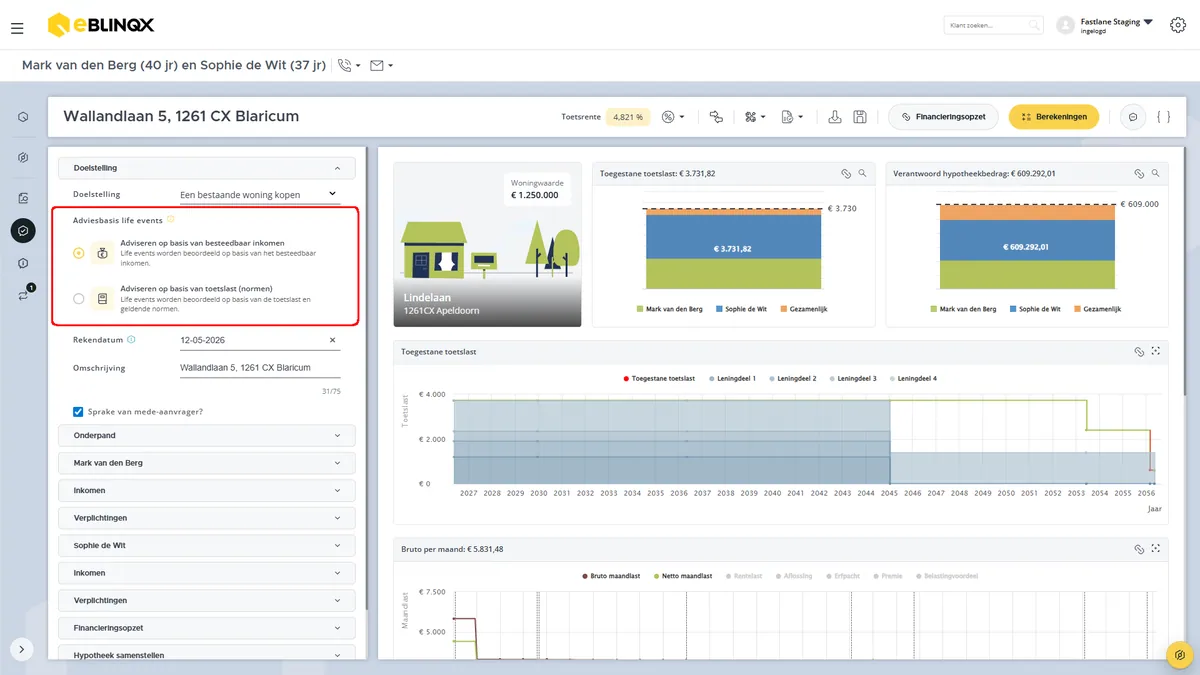This screenshot has height=675, width=1200.
Task: Expand the Sophie de Wit section
Action: tap(207, 546)
